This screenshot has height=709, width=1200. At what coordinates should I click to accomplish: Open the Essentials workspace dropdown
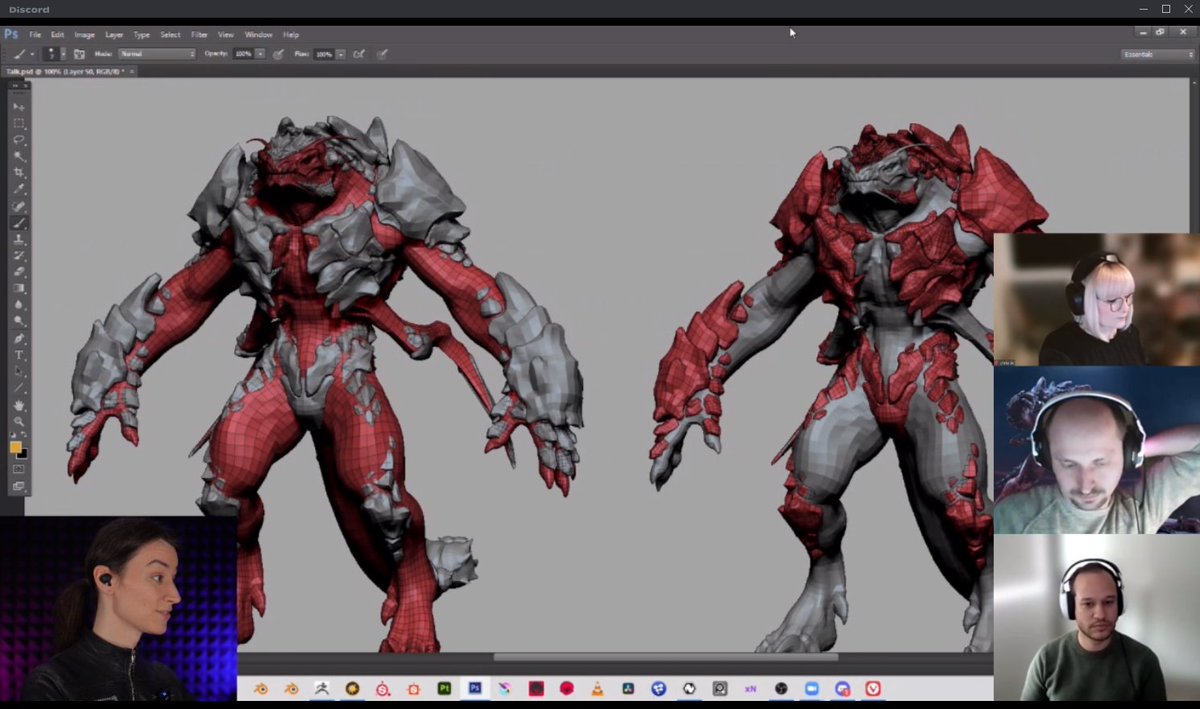pos(1158,54)
